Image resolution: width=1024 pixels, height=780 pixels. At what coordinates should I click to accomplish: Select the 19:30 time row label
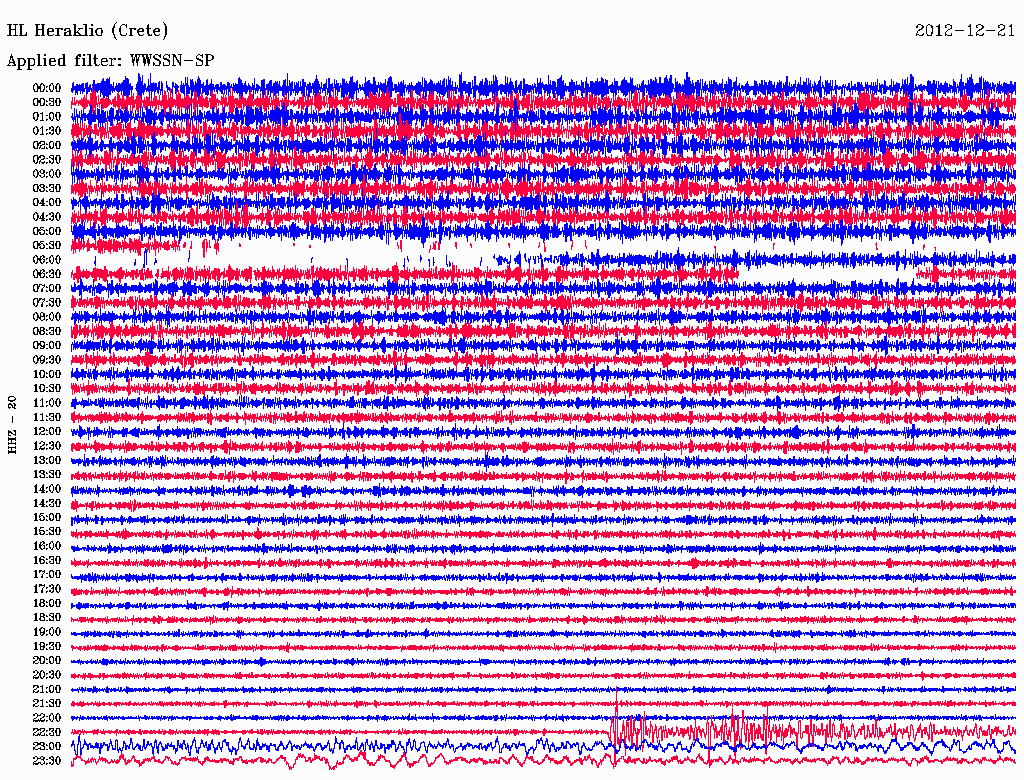pos(47,647)
